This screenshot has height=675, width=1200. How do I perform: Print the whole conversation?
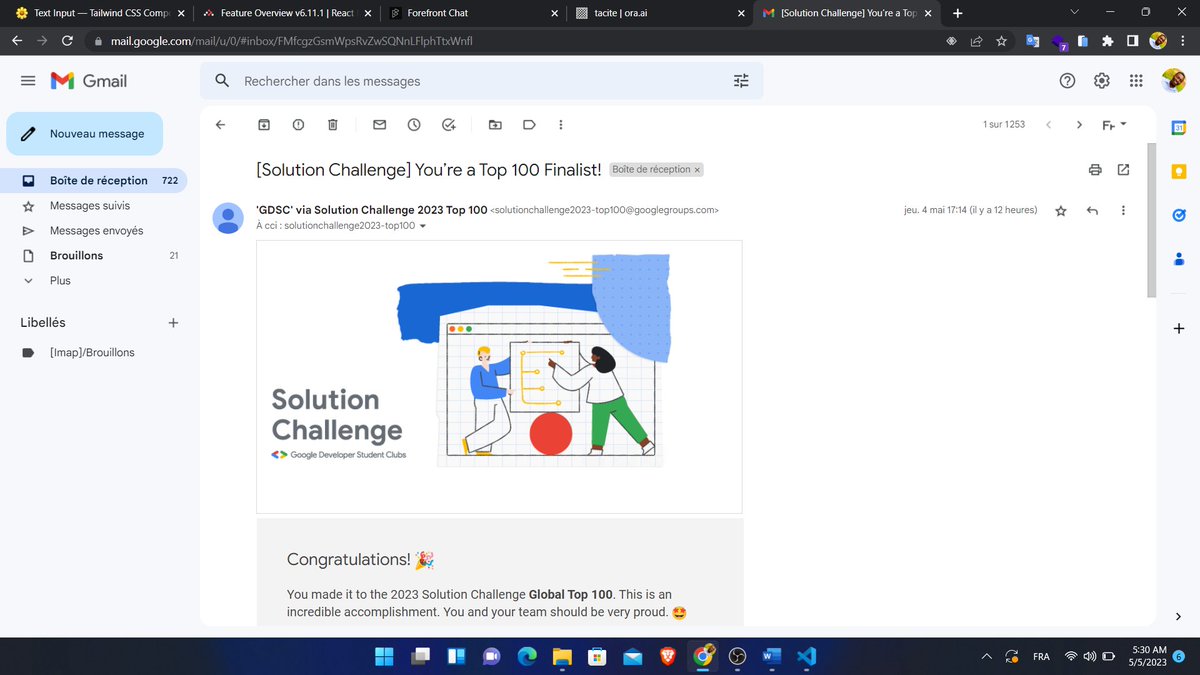[1095, 169]
